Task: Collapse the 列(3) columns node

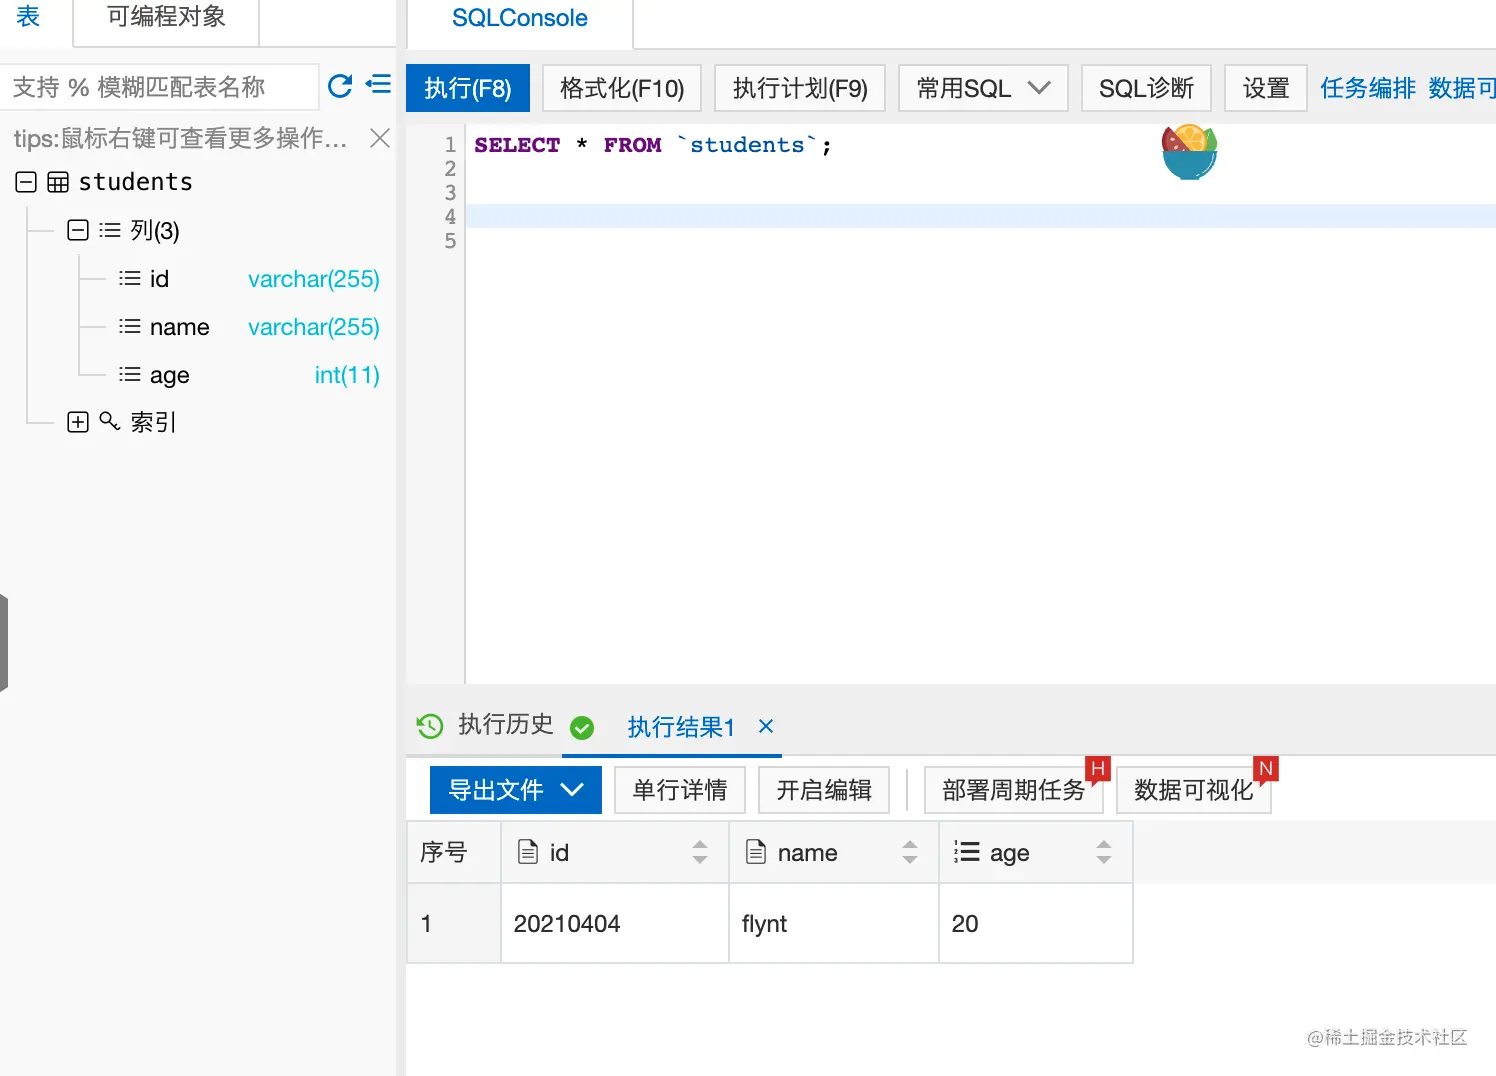Action: (78, 230)
